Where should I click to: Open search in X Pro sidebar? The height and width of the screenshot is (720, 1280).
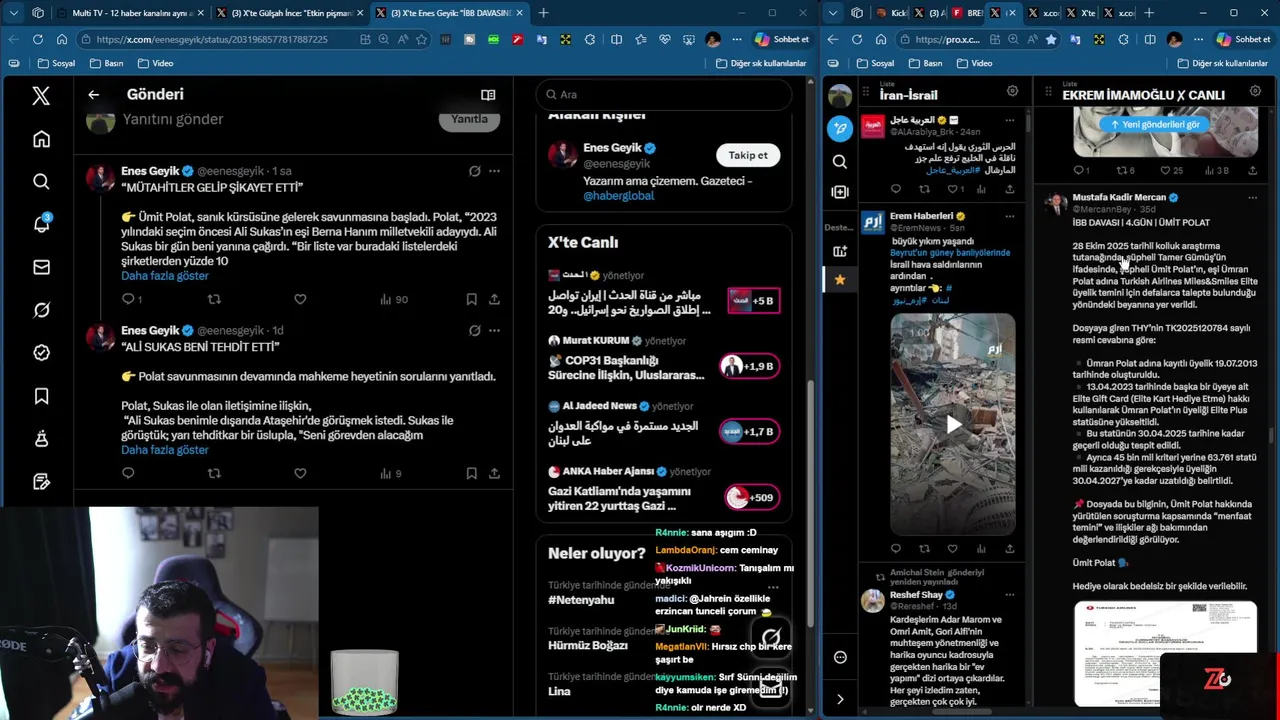coord(840,161)
